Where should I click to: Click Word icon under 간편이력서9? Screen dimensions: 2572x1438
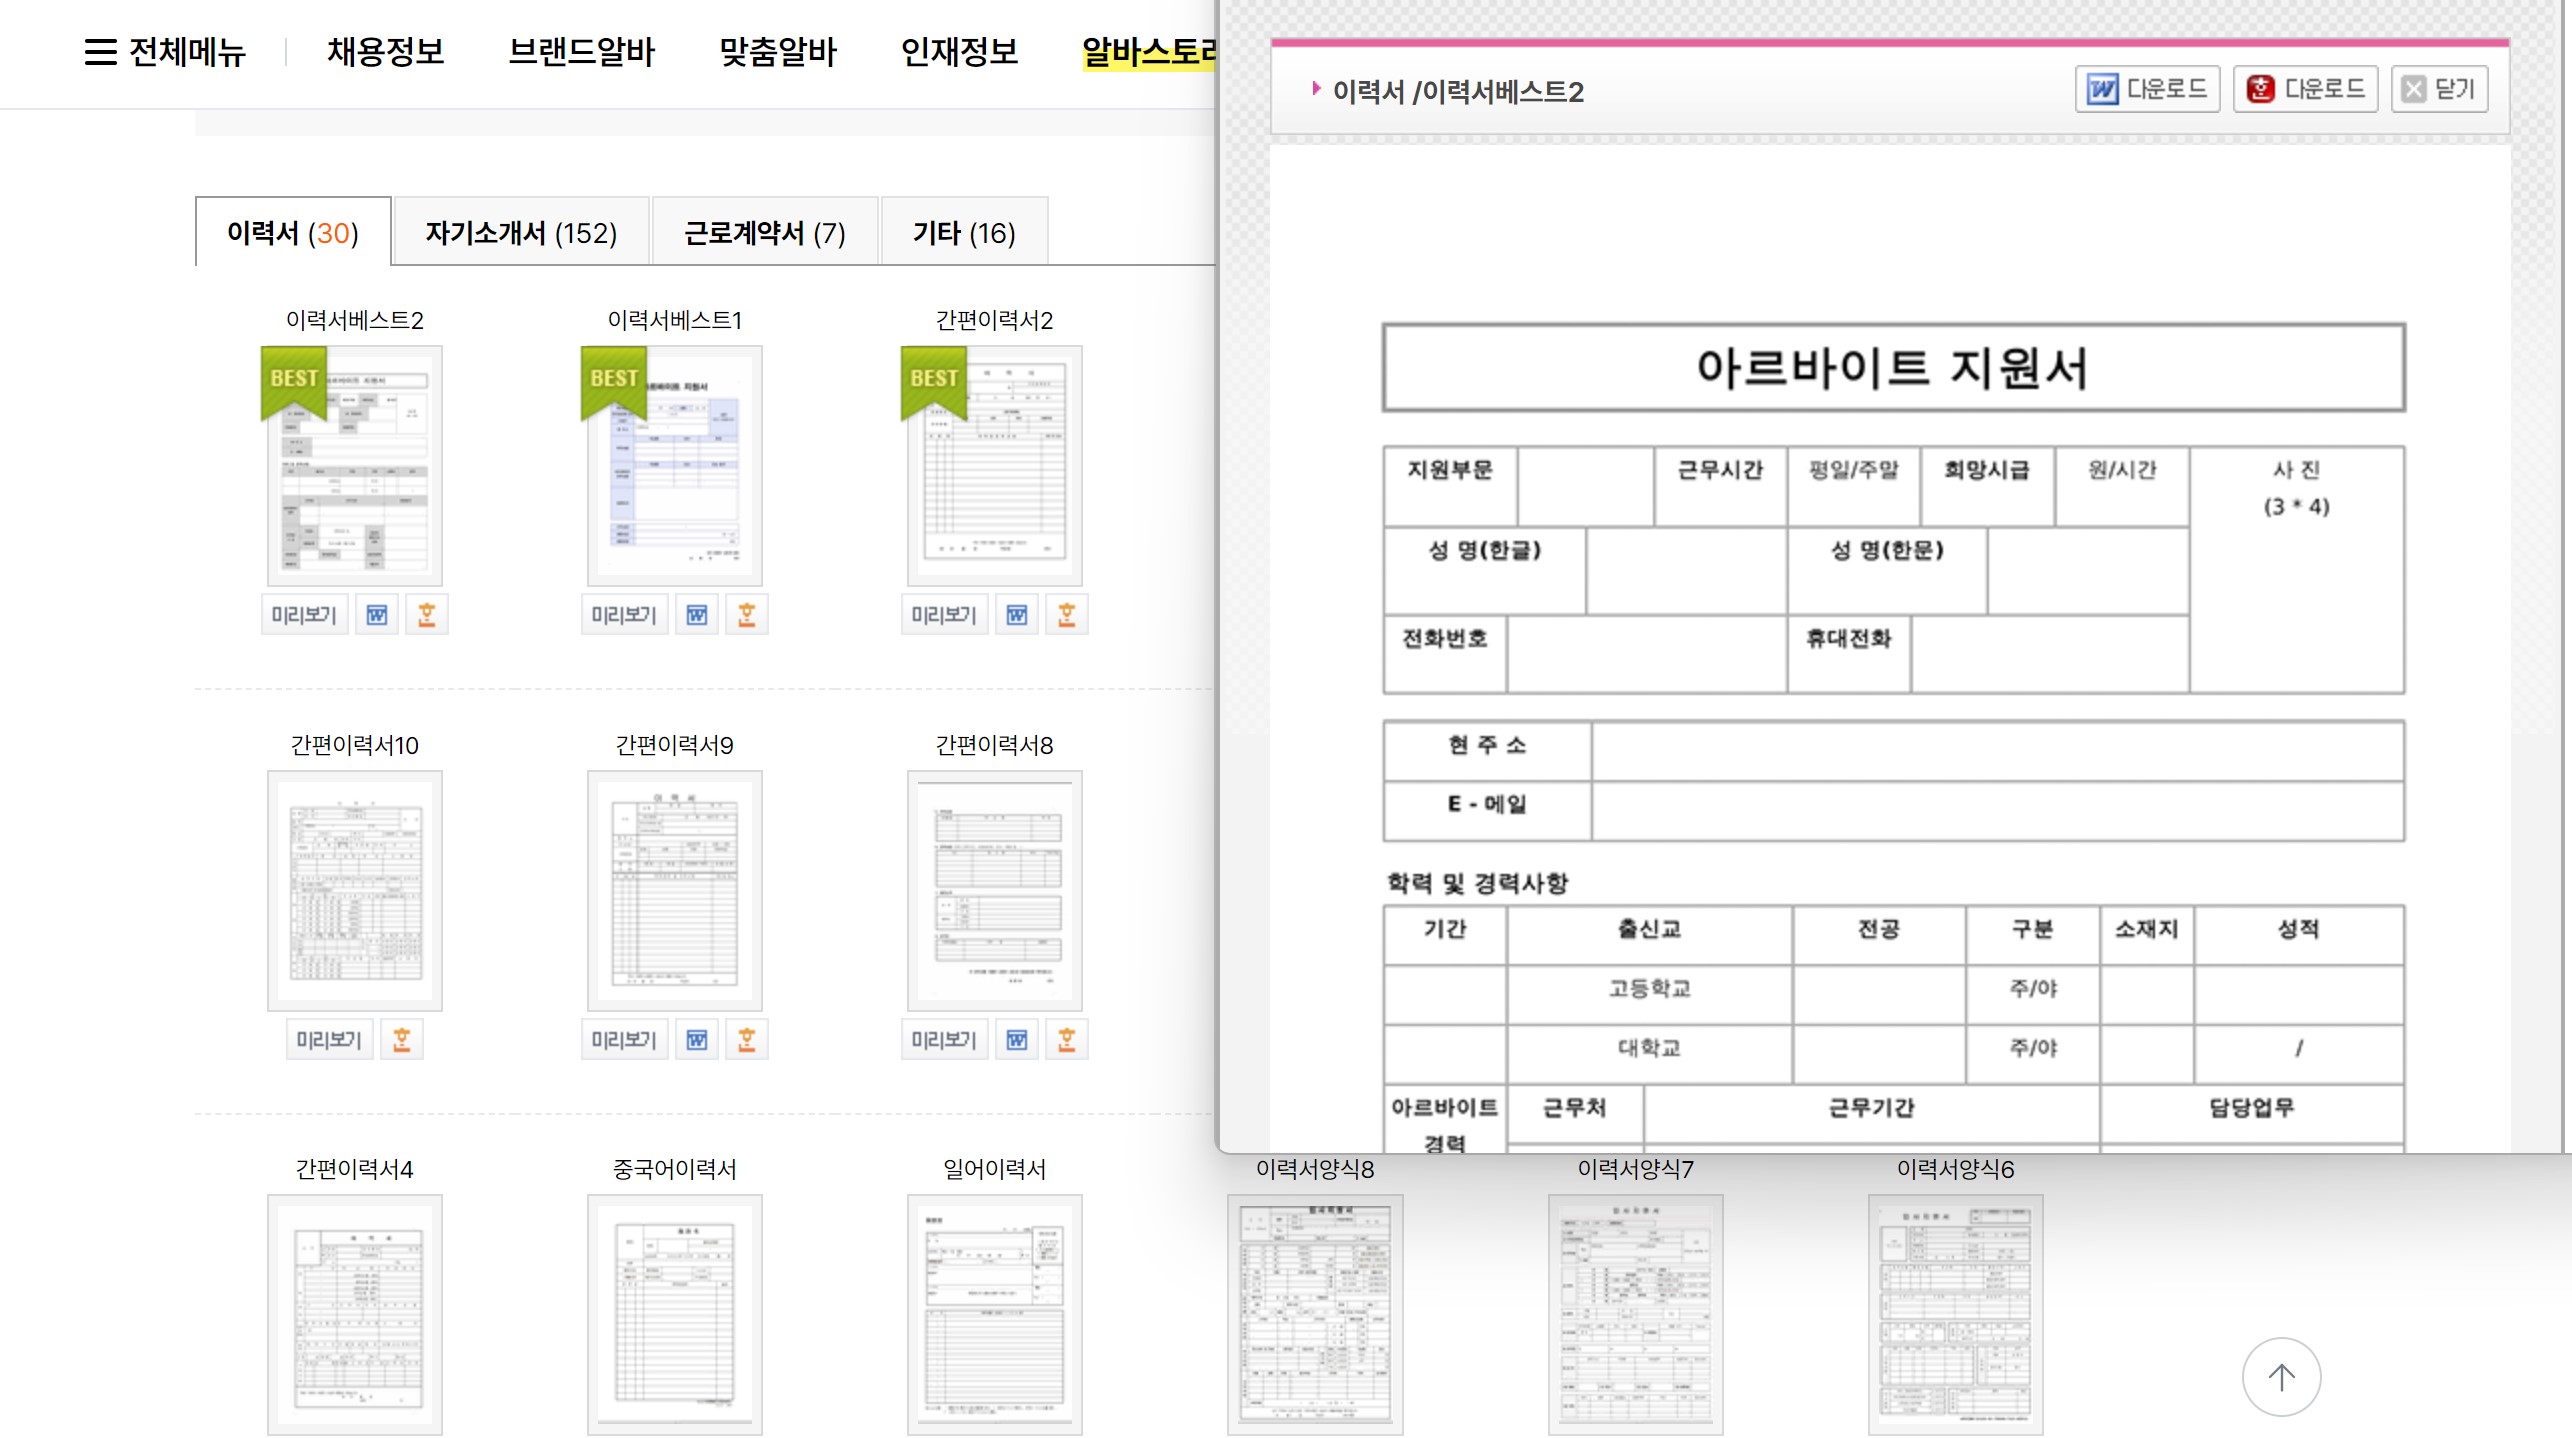[697, 1040]
